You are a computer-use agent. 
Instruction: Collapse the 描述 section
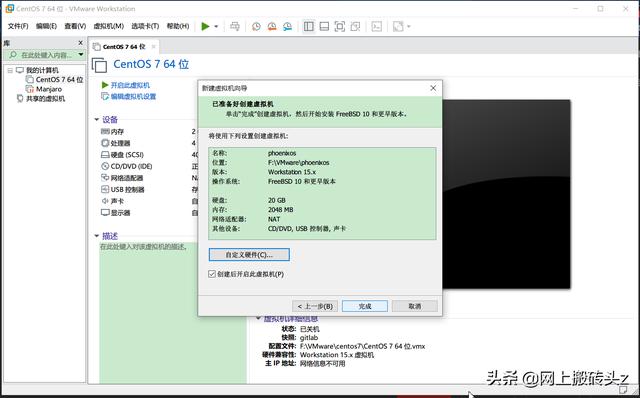(97, 236)
